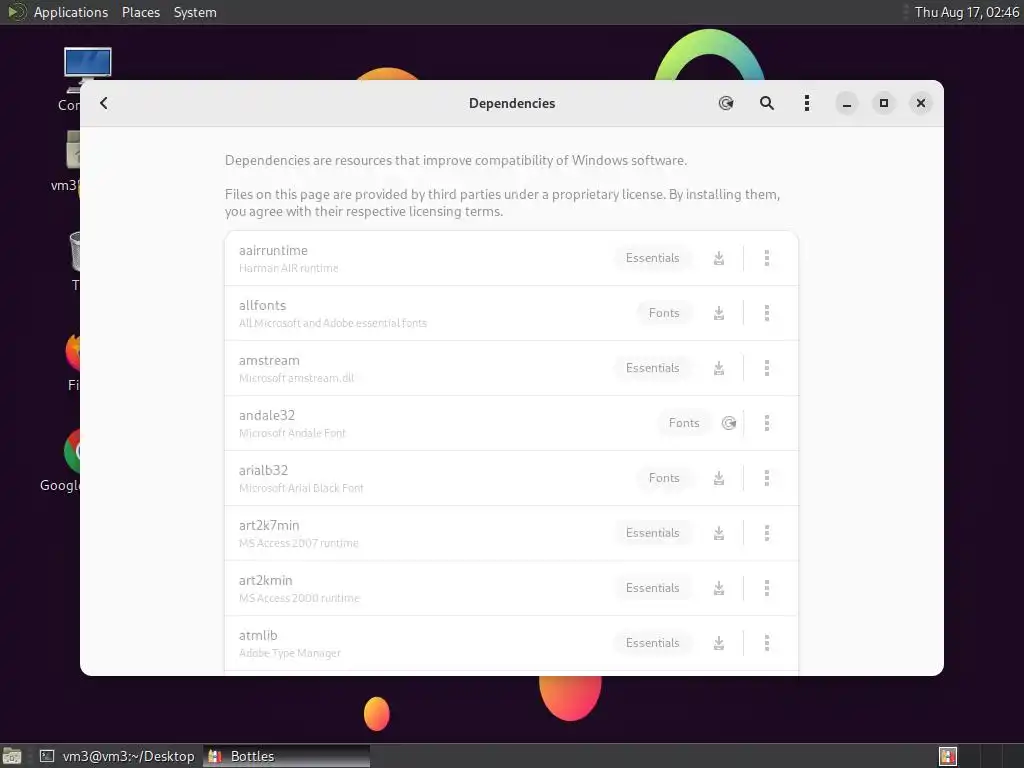Image resolution: width=1024 pixels, height=768 pixels.
Task: Open options menu for amstream row
Action: [x=767, y=368]
